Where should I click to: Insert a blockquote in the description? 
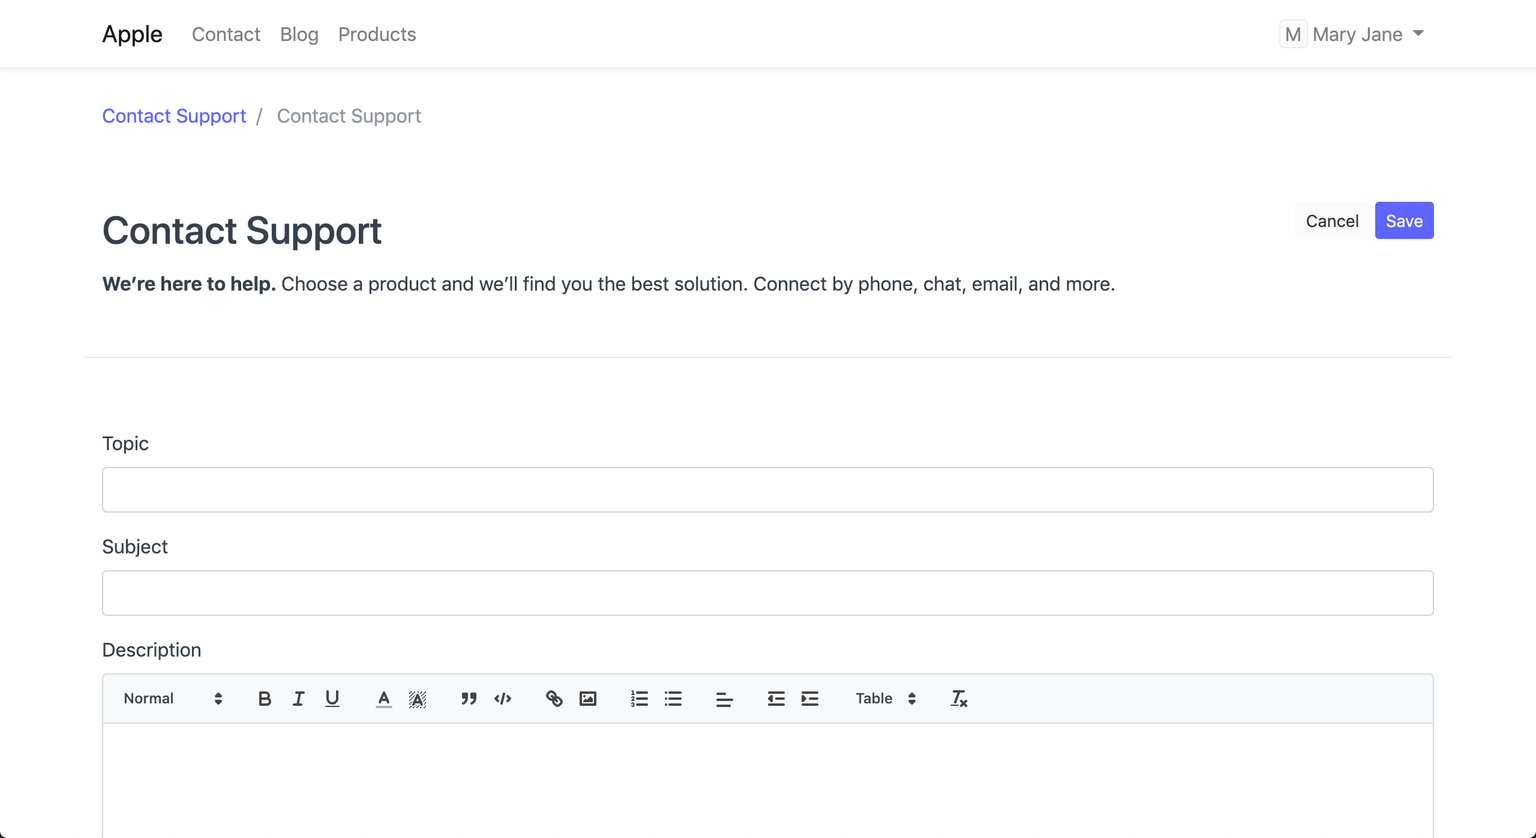(x=468, y=699)
